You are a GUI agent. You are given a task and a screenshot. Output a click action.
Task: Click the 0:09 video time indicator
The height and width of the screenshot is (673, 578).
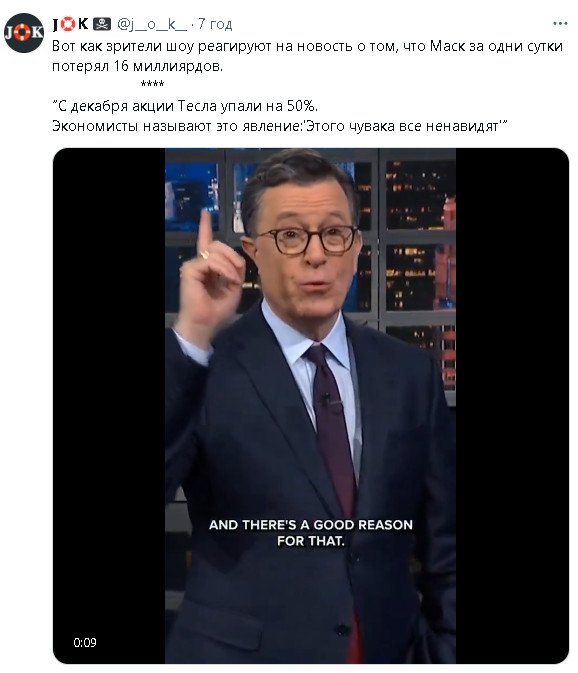pyautogui.click(x=85, y=642)
